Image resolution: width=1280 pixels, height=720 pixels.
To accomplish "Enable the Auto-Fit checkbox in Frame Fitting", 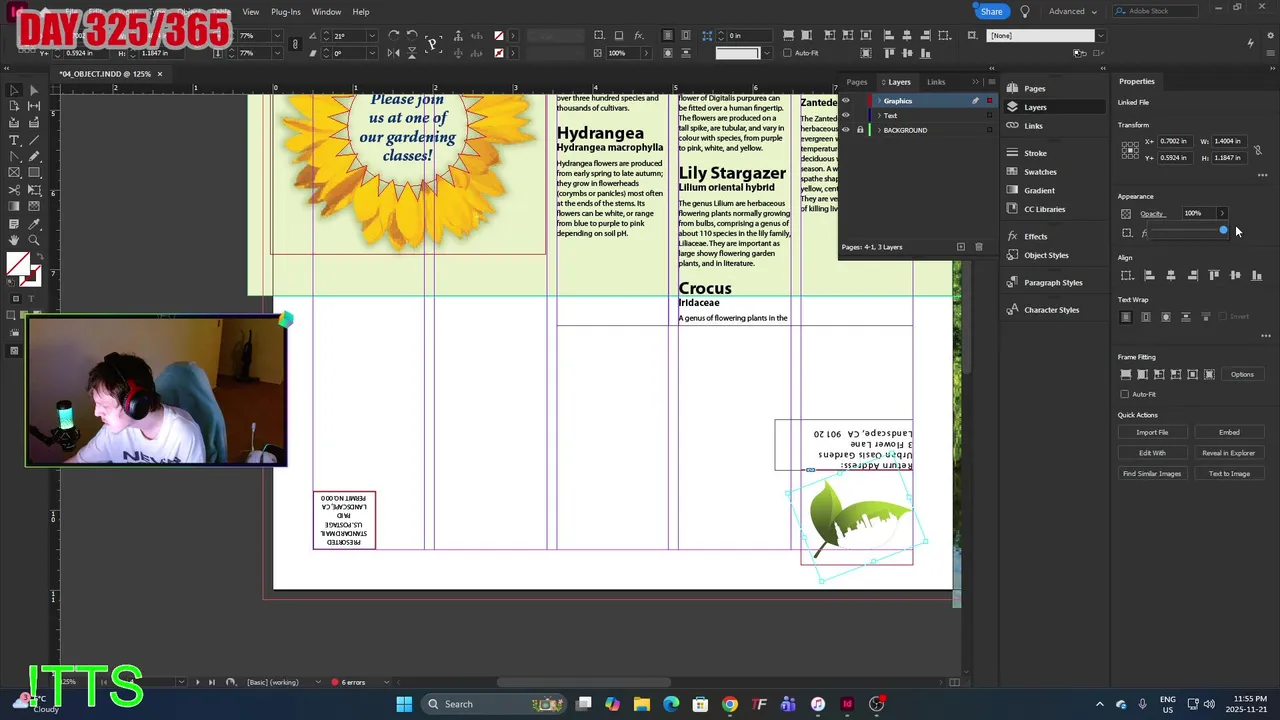I will [x=1125, y=394].
